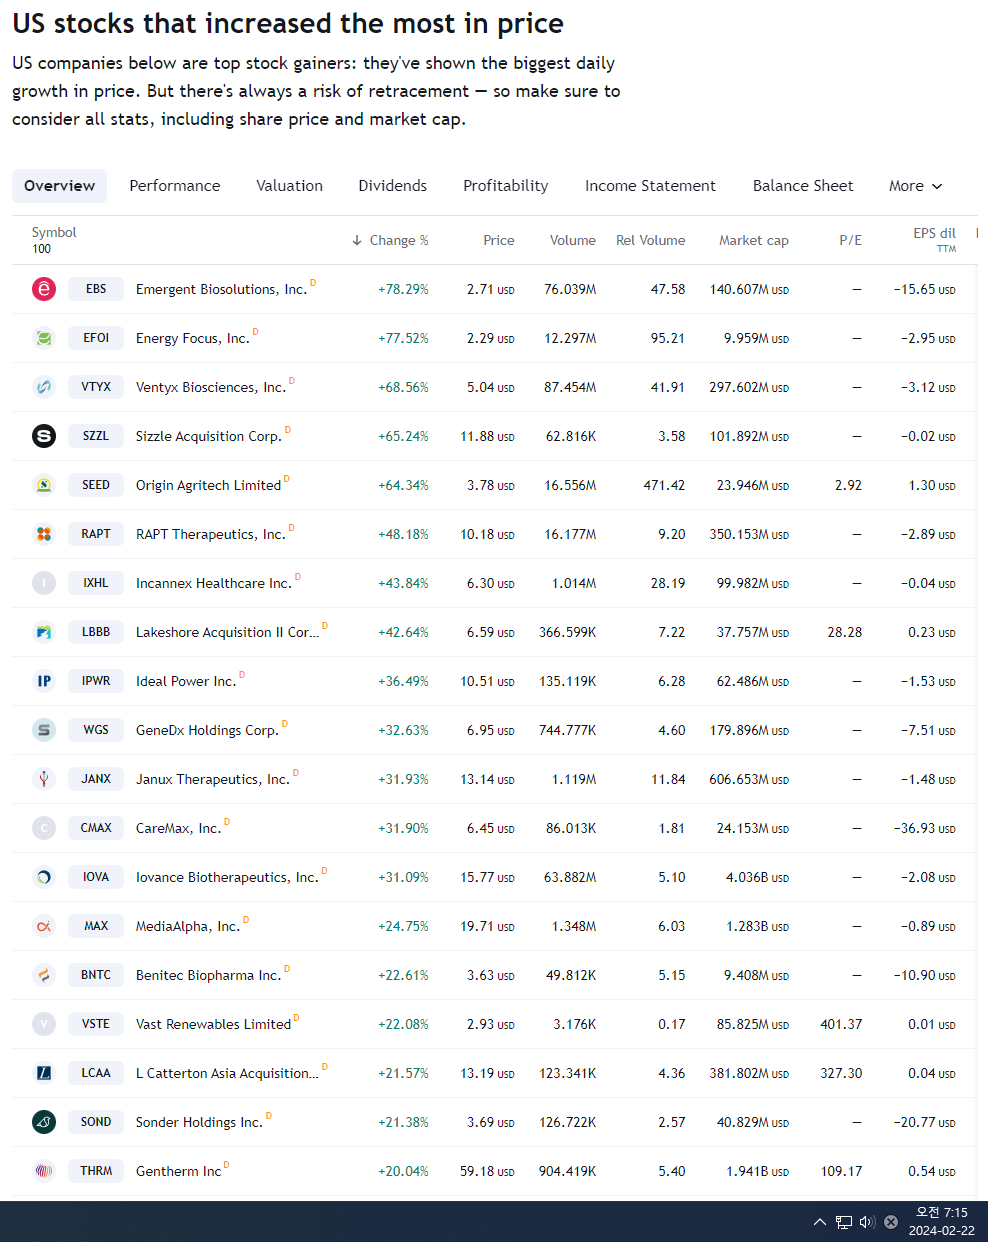The image size is (988, 1242).
Task: Open the Balance Sheet tab
Action: (x=803, y=186)
